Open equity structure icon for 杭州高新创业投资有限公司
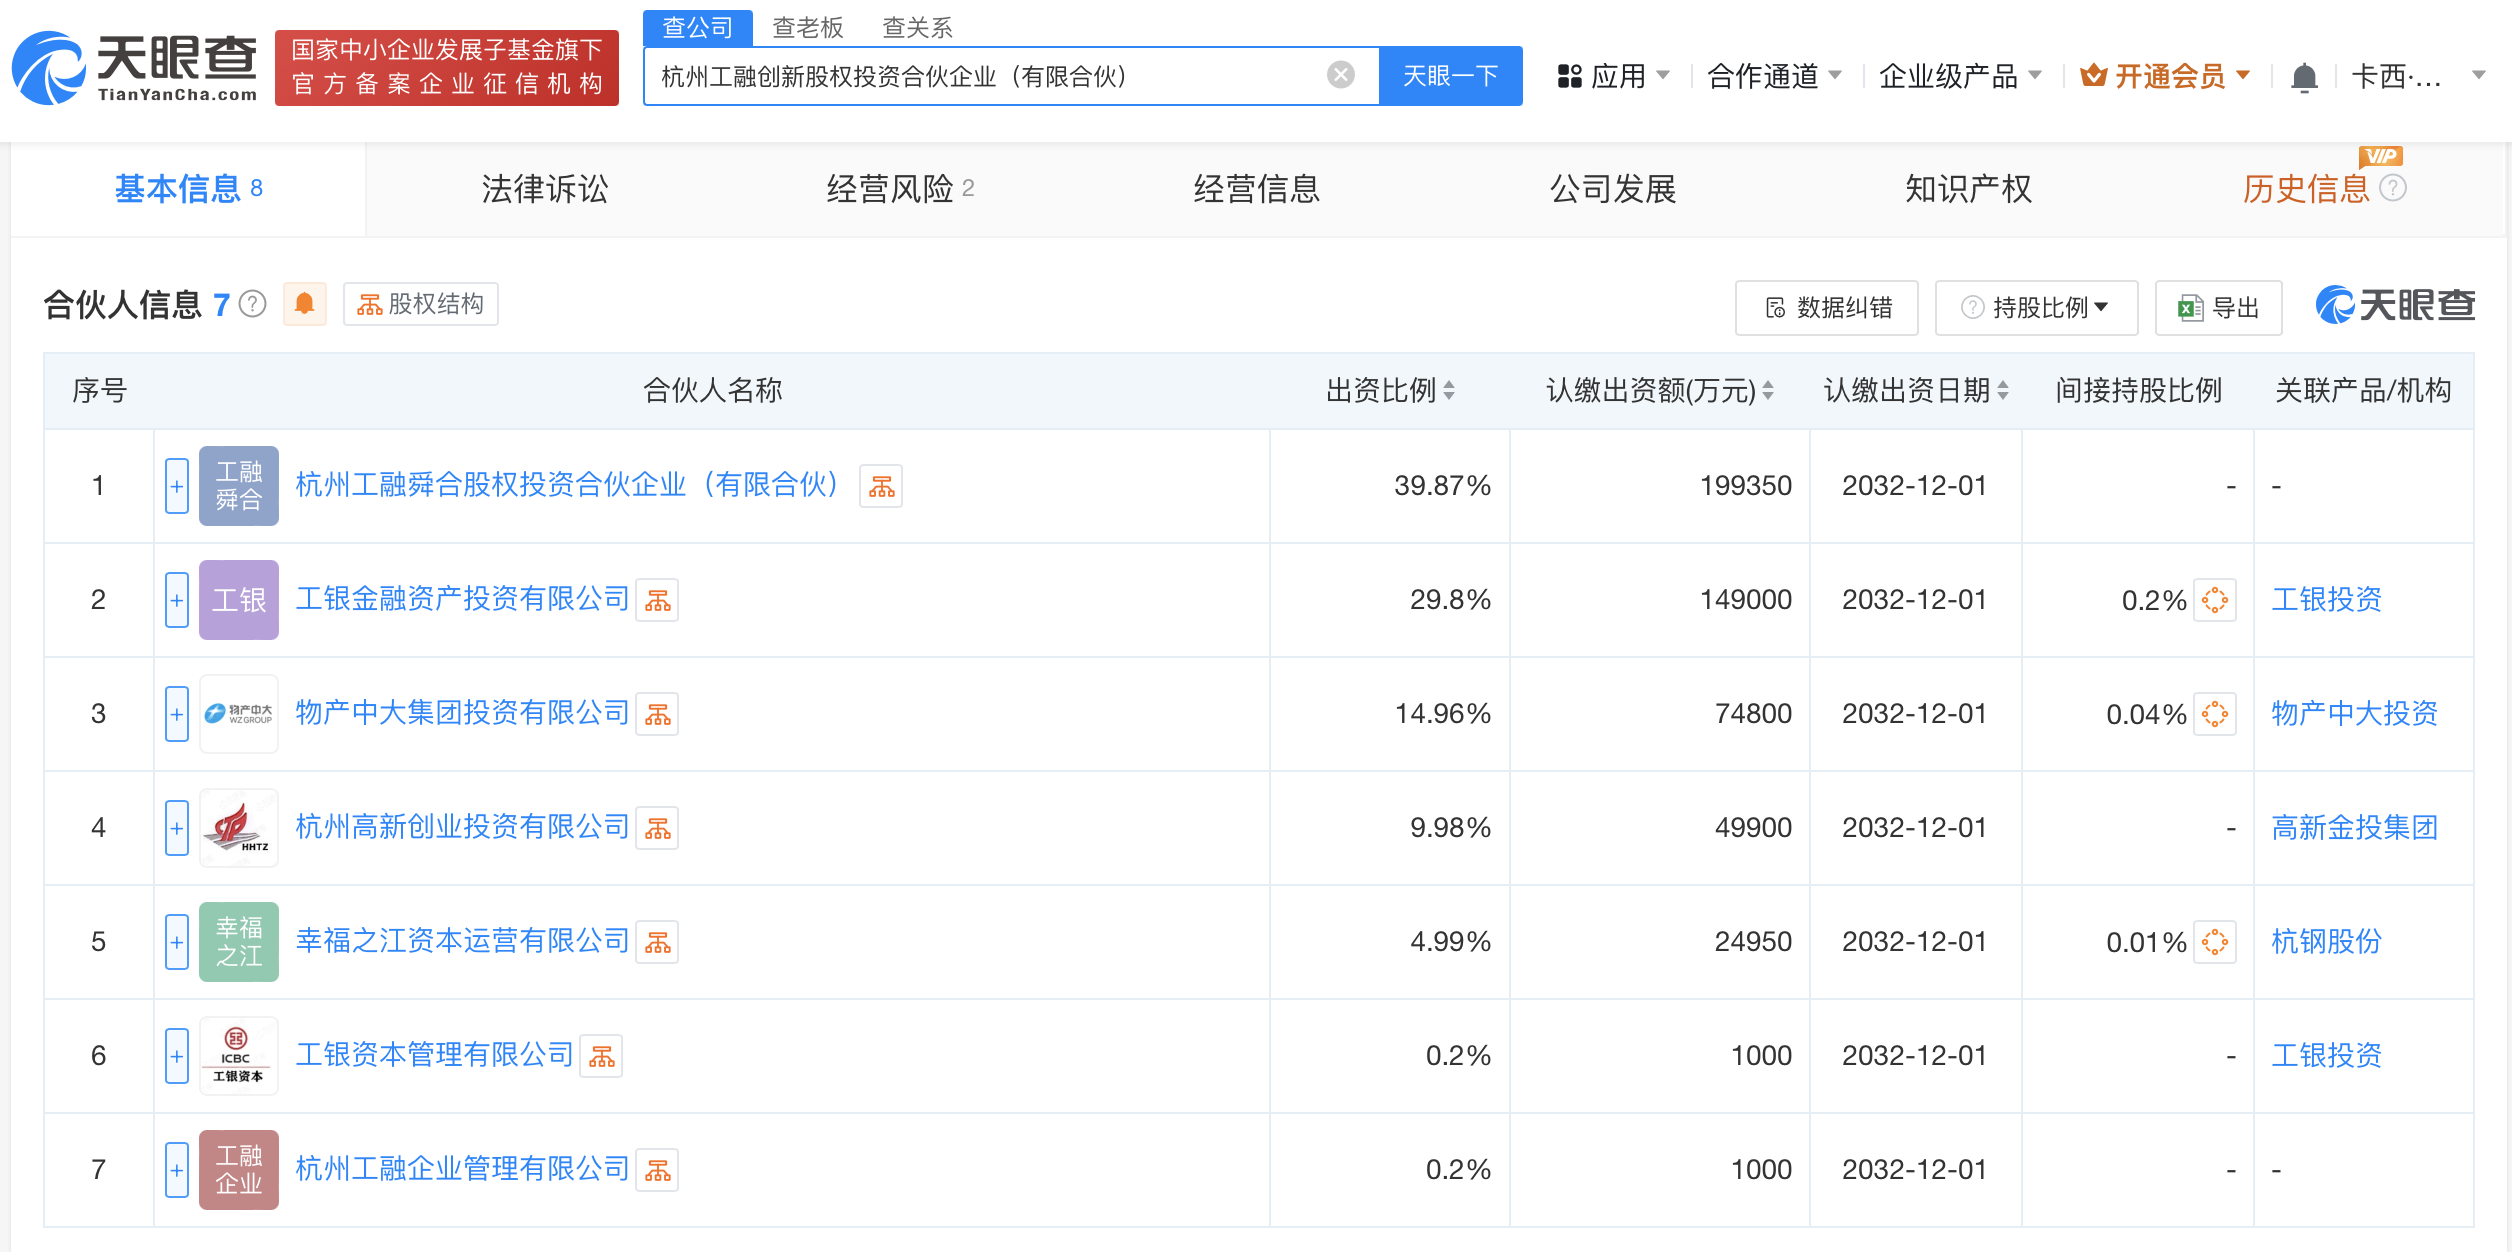The height and width of the screenshot is (1252, 2512). 657,828
